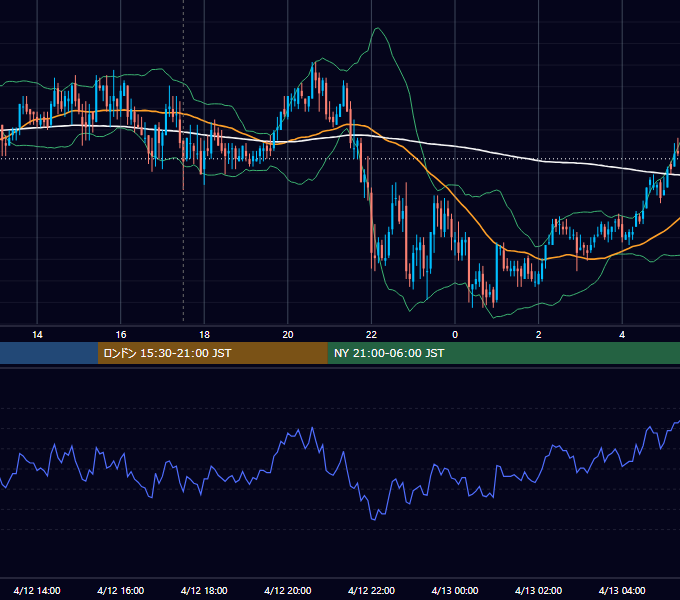Click the hour label 20 on price chart axis
This screenshot has height=600, width=680.
pos(288,334)
